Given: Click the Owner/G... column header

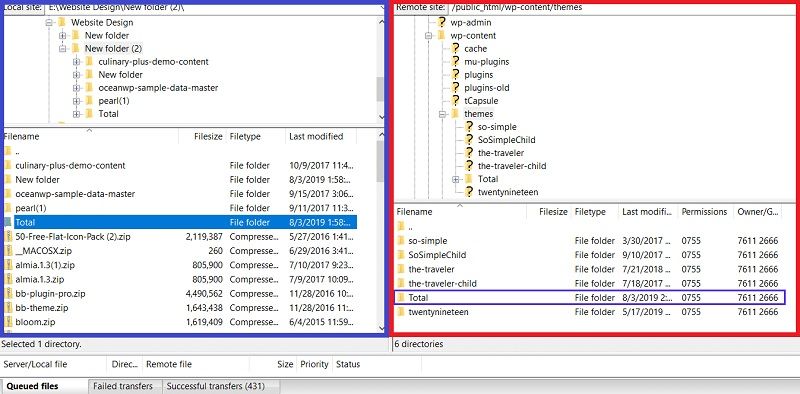Looking at the screenshot, I should tap(758, 212).
